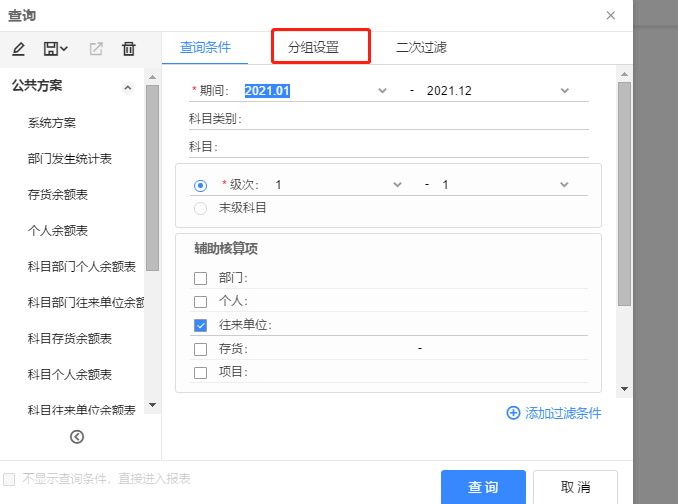
Task: Click the blue 查询 button
Action: click(x=483, y=487)
